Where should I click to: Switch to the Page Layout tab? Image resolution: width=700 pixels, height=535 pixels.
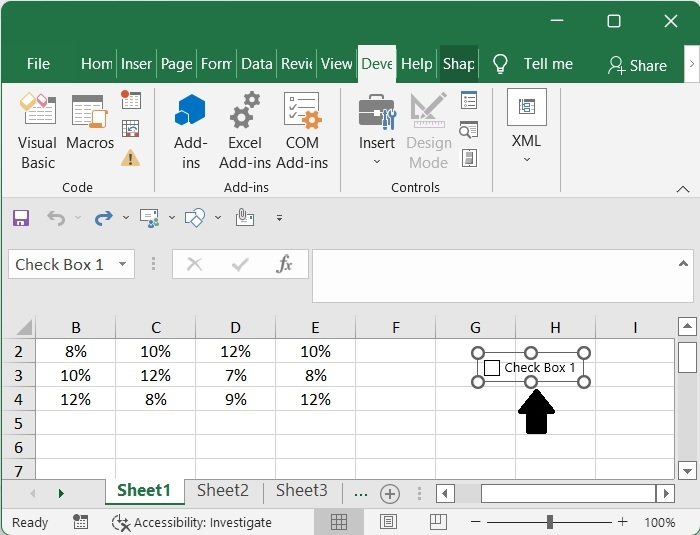(176, 63)
